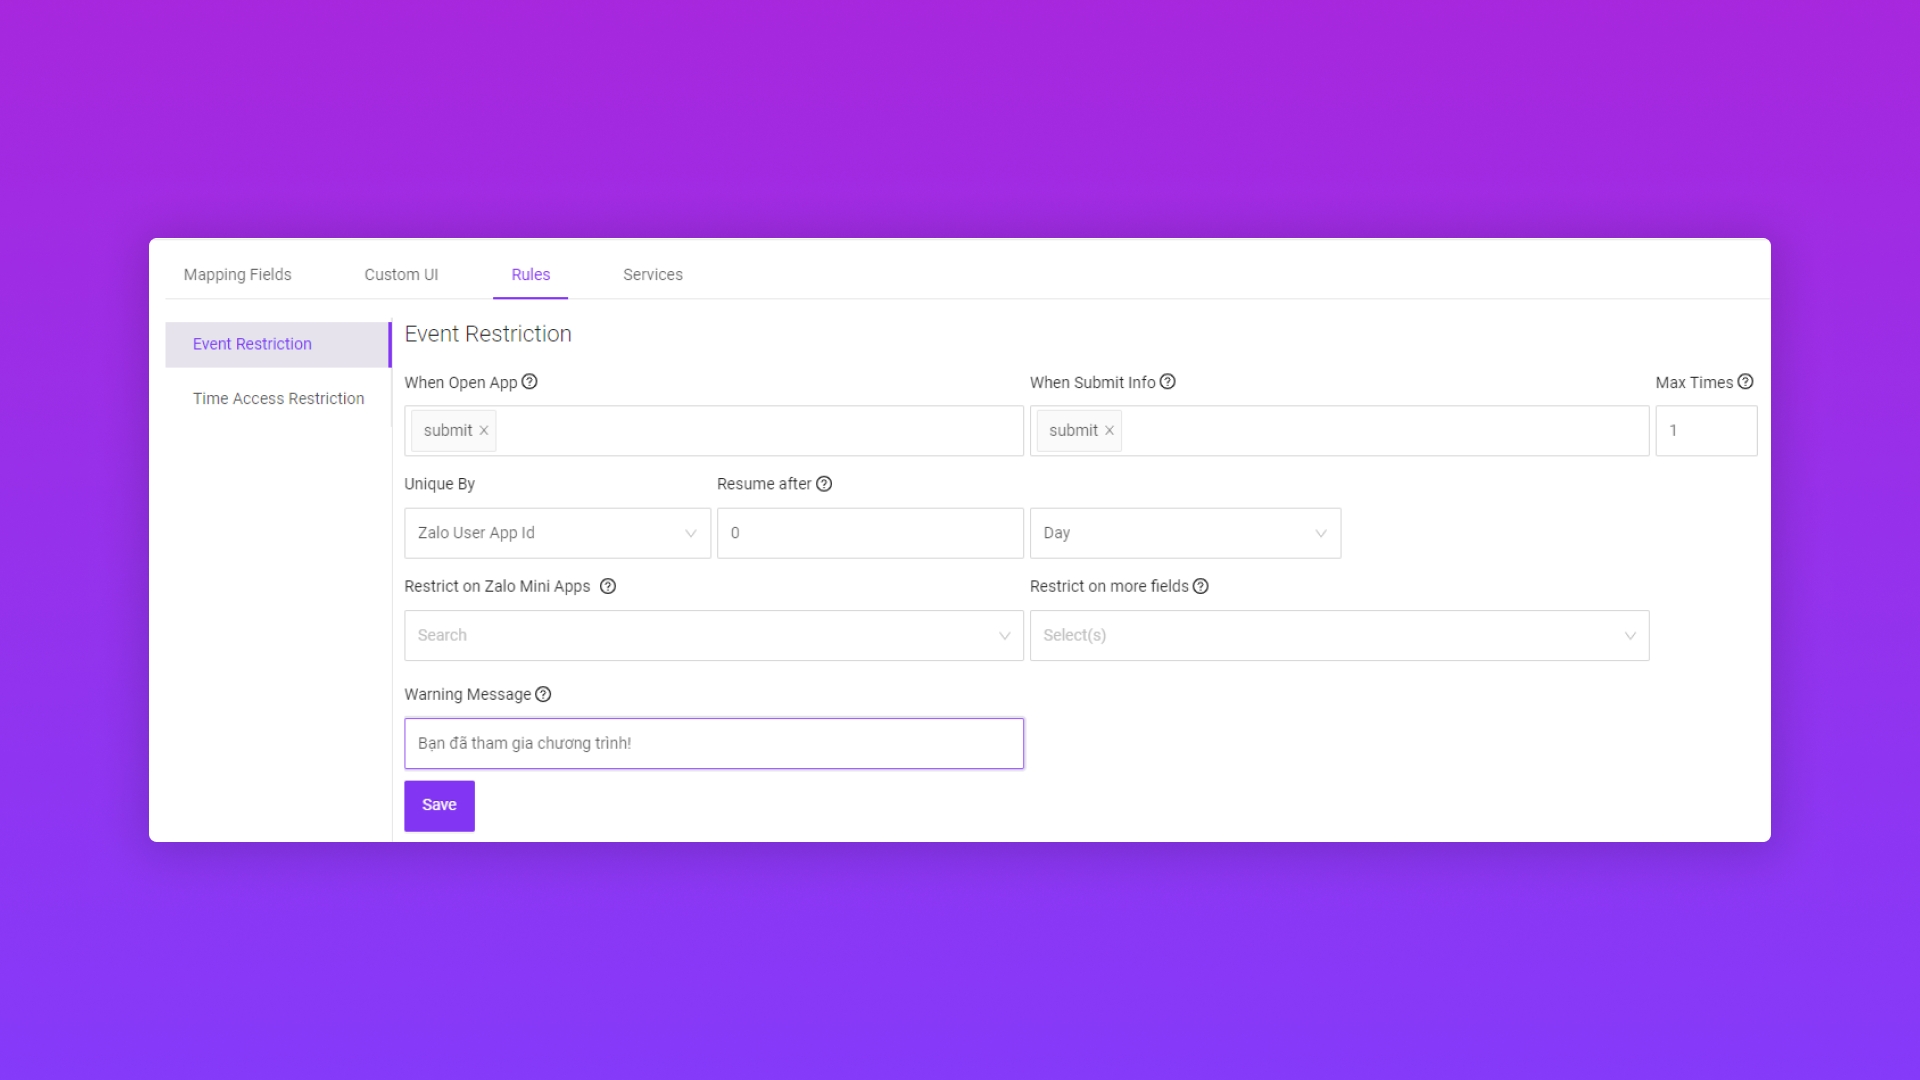Select Time Access Restriction in sidebar
The image size is (1920, 1080).
point(278,398)
